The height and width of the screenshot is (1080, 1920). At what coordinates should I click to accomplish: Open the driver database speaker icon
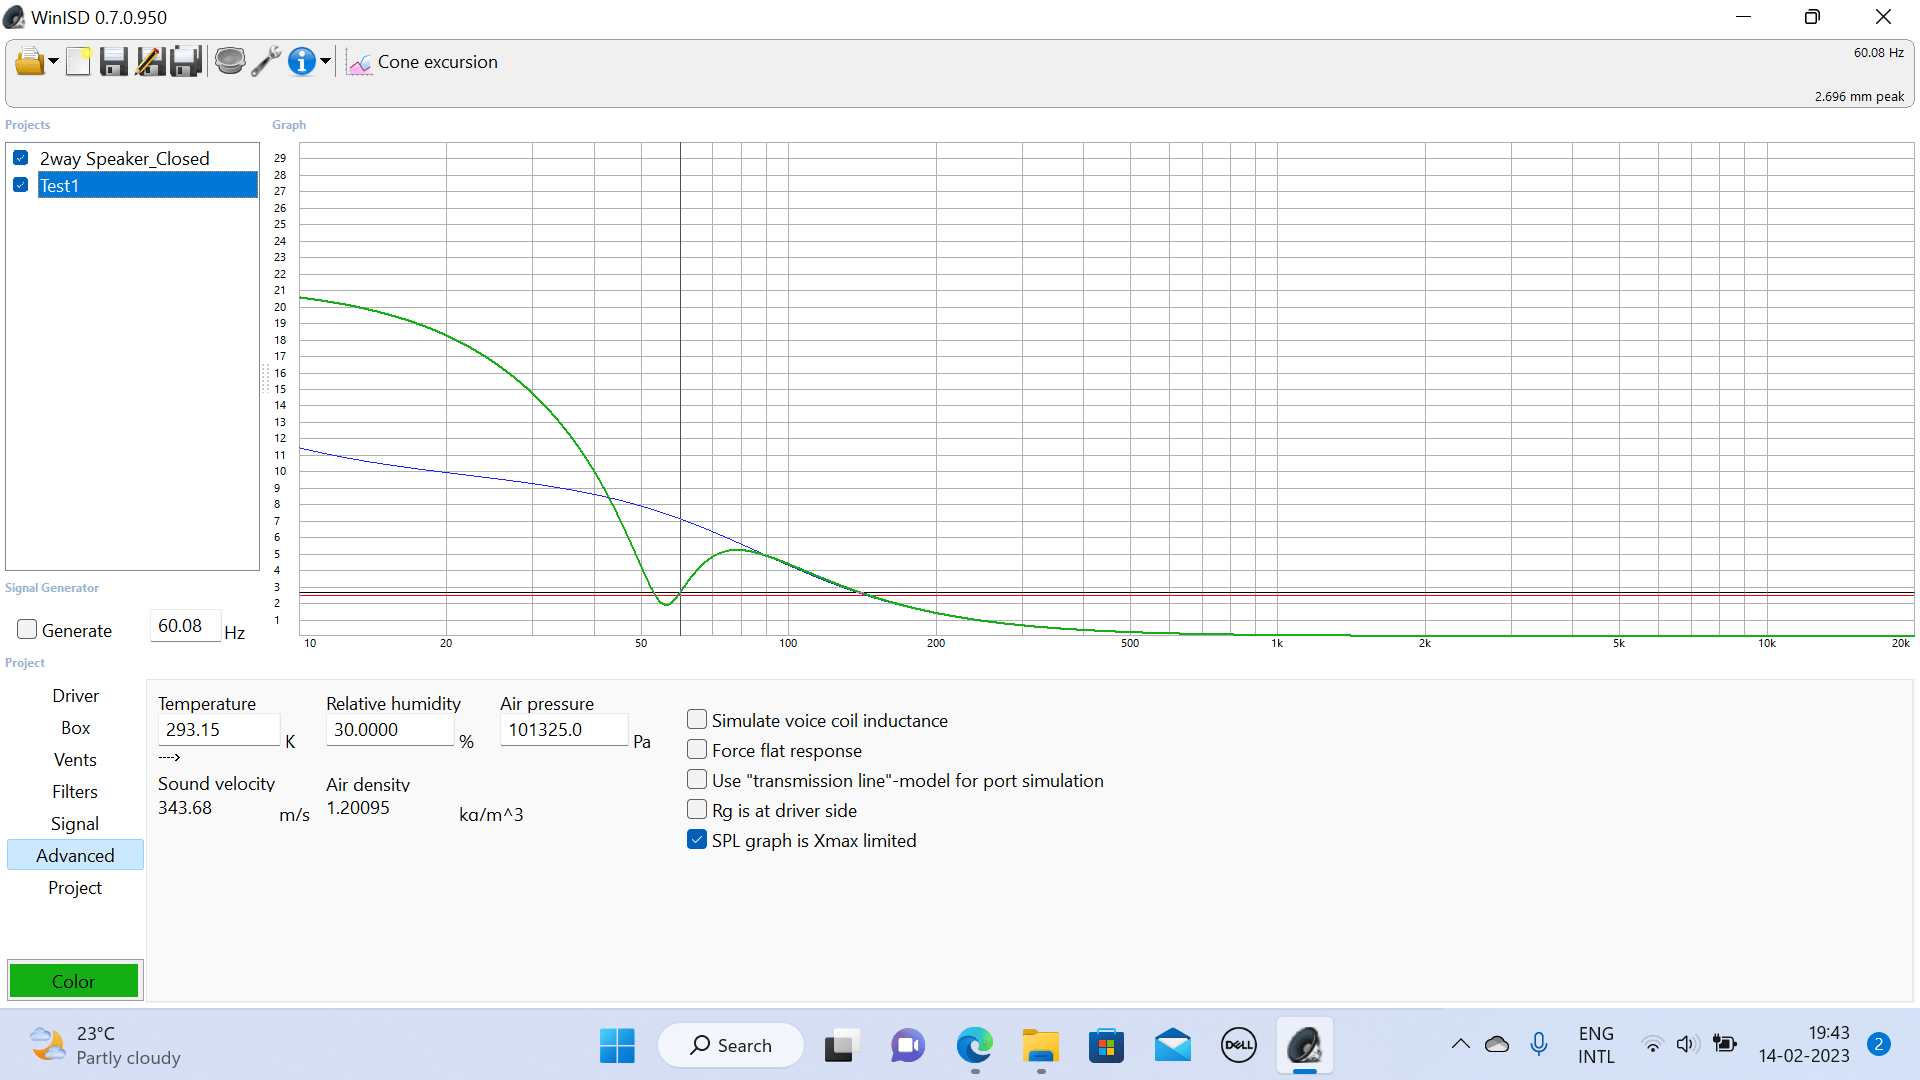point(230,62)
